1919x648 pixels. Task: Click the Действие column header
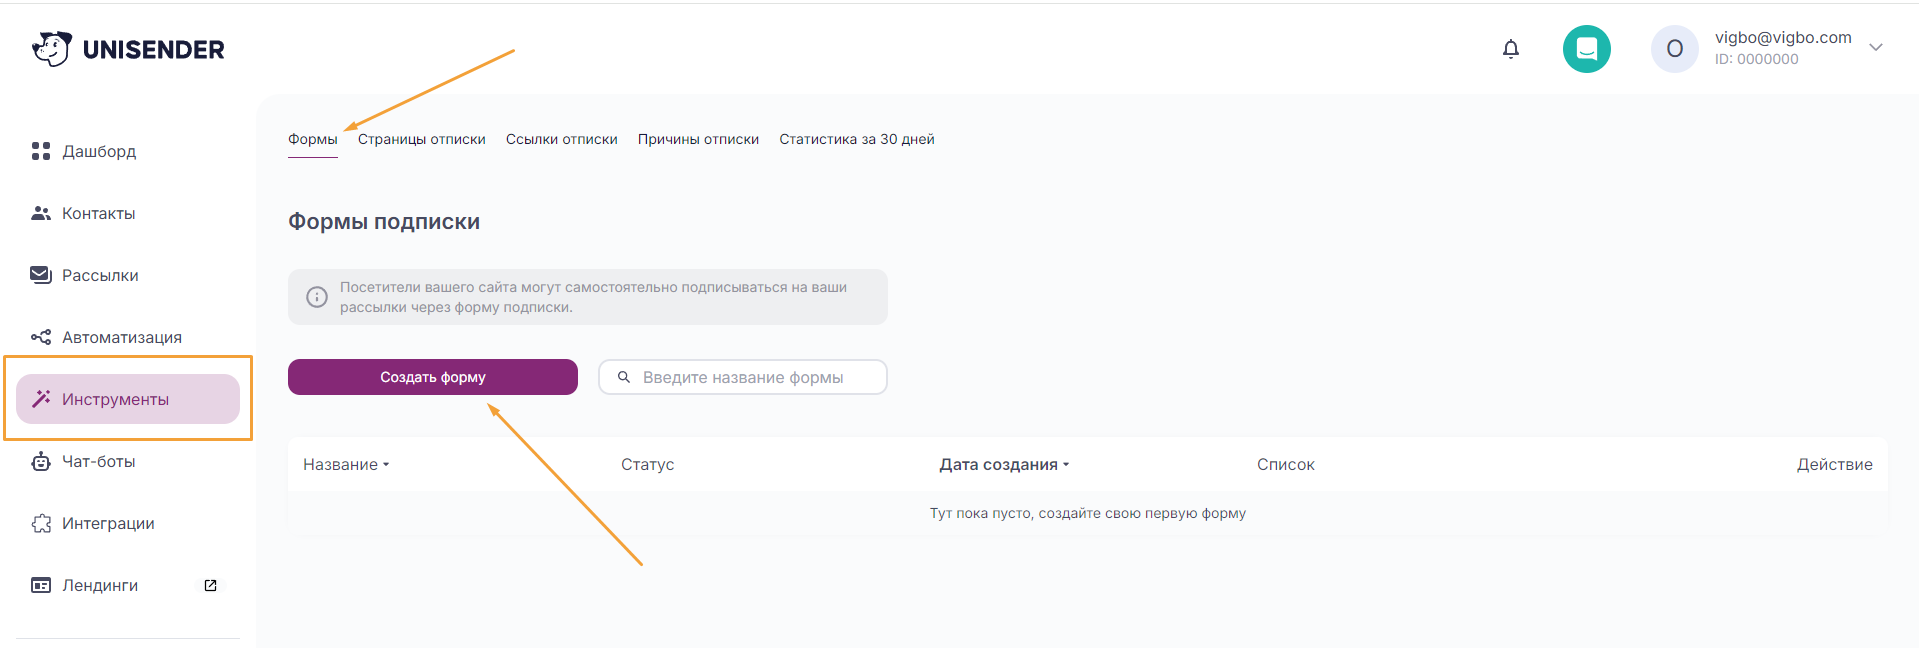coord(1835,464)
